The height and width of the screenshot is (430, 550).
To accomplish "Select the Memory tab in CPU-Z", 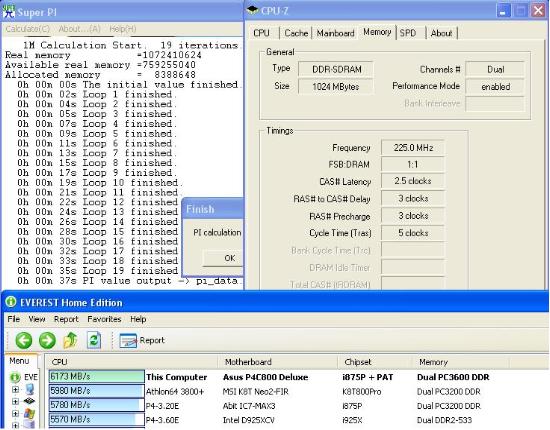I will point(377,32).
